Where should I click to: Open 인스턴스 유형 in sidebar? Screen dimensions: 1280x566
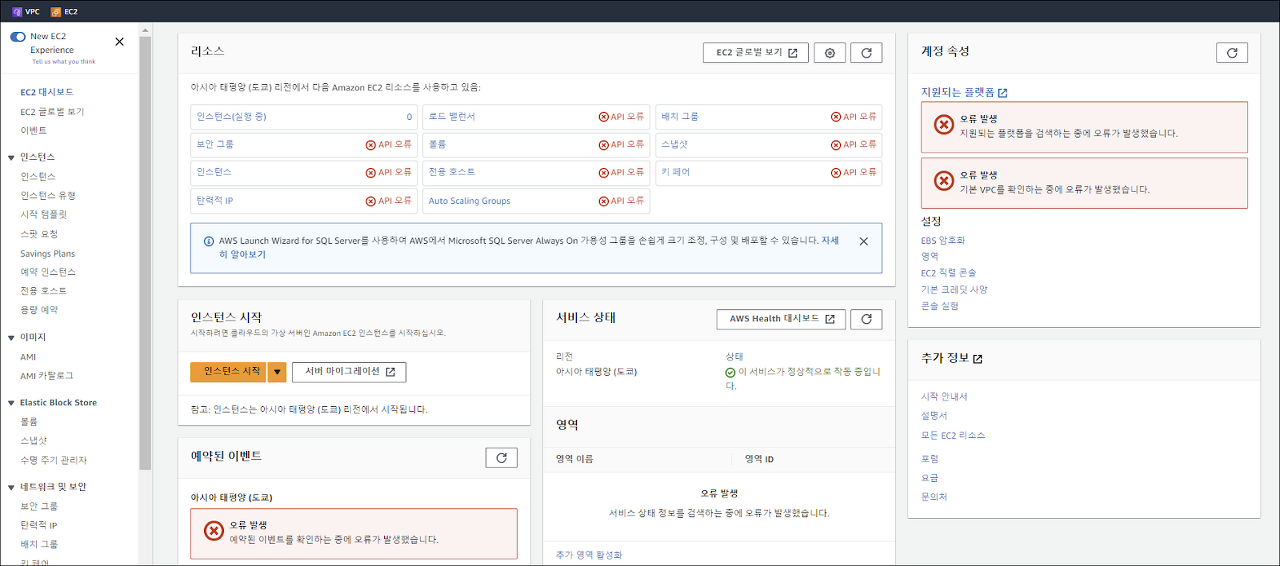(x=48, y=195)
